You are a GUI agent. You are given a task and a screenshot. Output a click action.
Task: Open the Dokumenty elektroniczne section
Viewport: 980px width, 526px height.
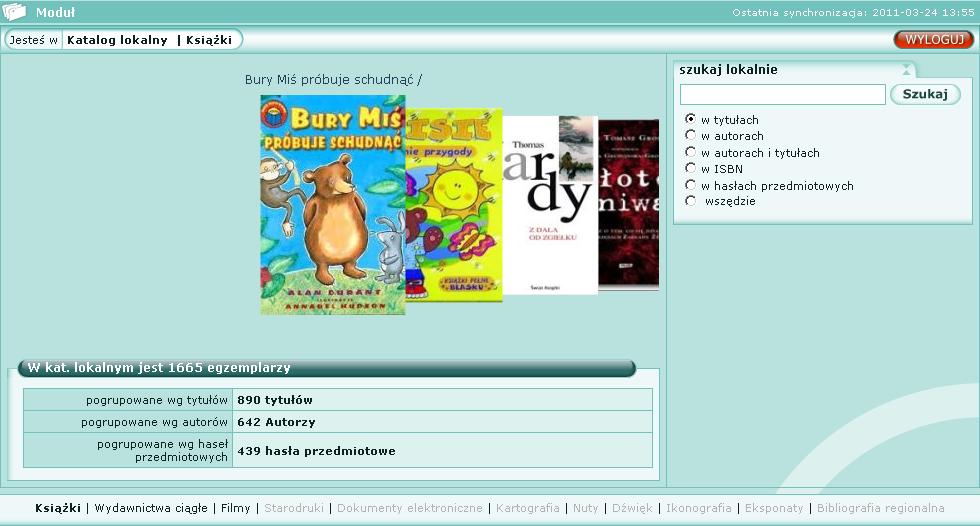[410, 508]
